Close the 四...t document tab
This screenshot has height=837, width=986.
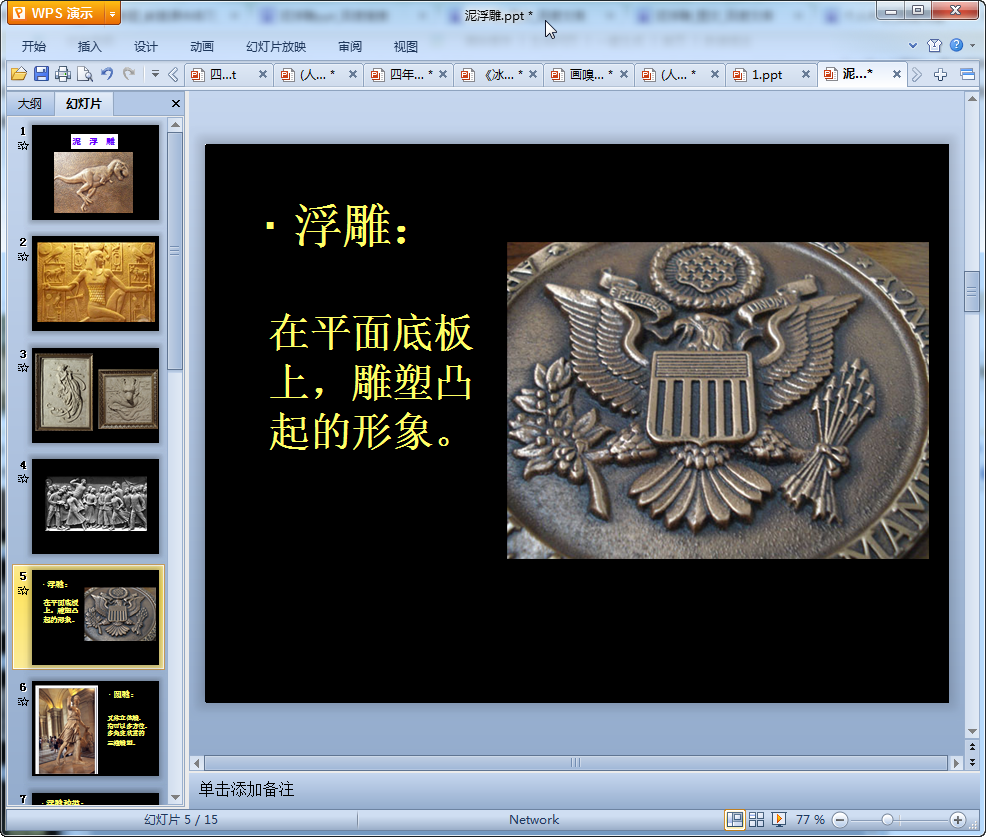click(263, 74)
